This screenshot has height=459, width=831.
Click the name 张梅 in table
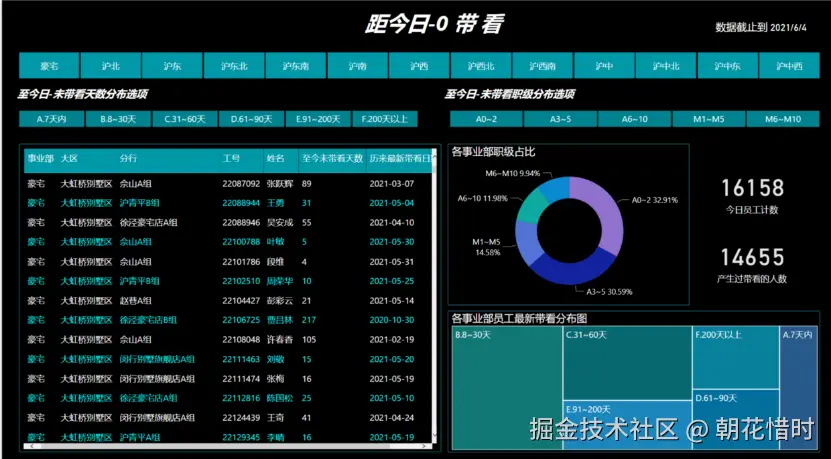click(x=276, y=379)
